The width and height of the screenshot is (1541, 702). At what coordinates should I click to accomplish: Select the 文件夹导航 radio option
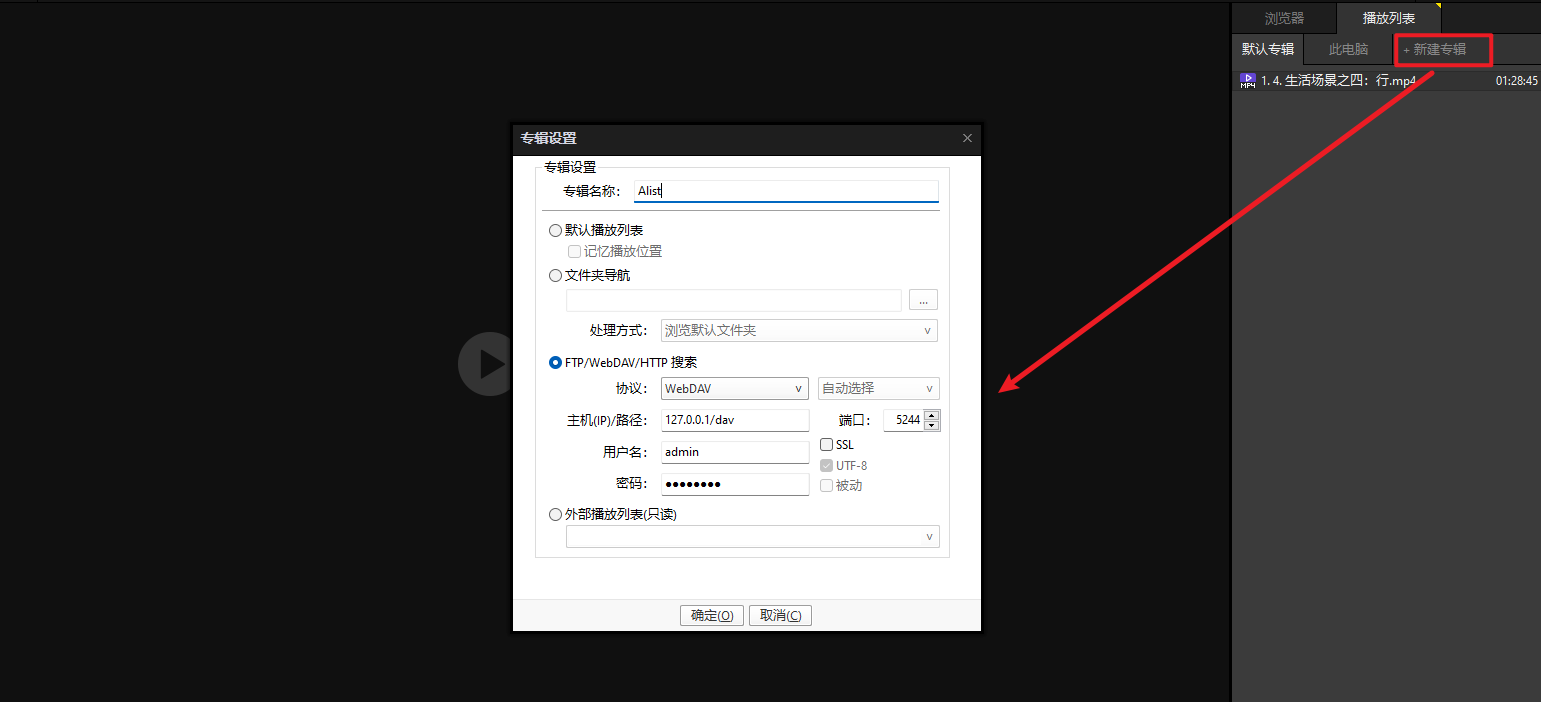555,276
